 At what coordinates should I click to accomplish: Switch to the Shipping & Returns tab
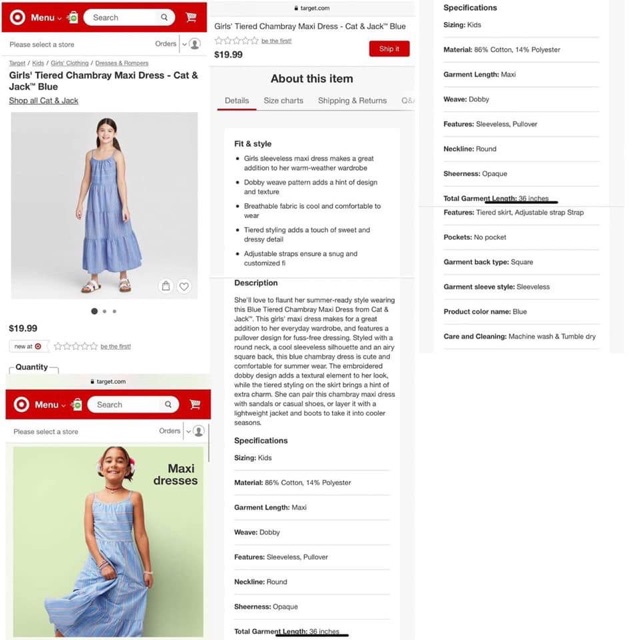352,100
